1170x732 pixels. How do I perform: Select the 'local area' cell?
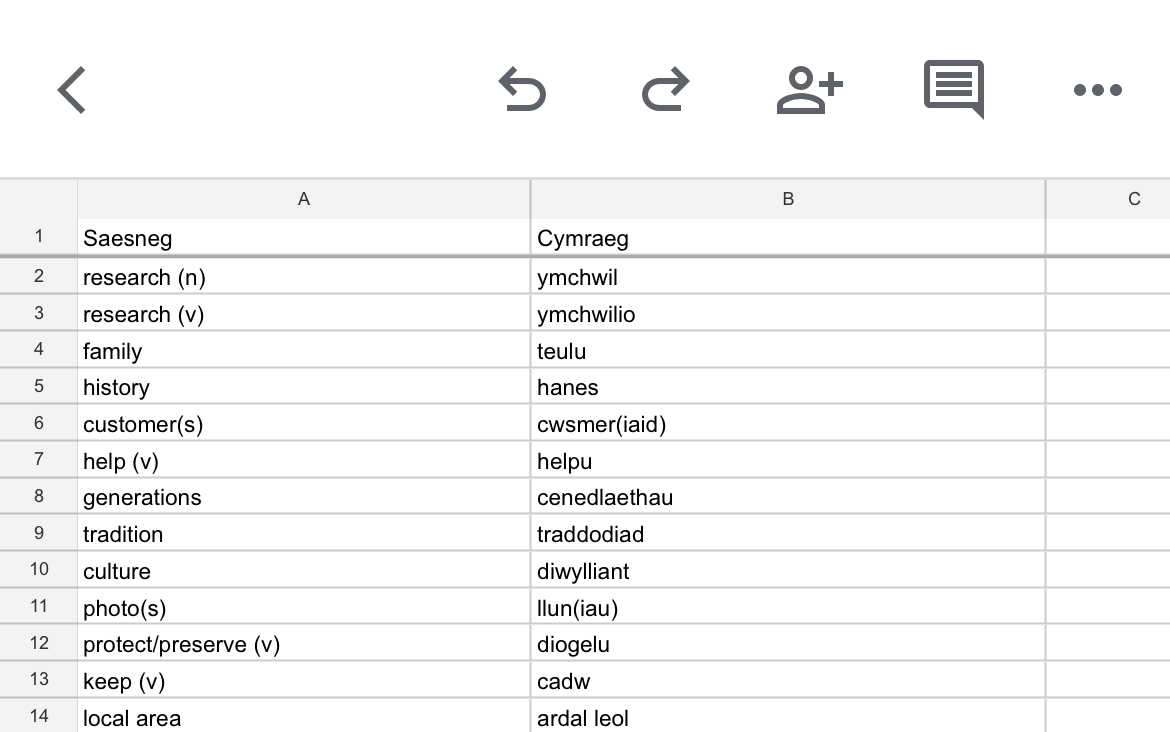coord(304,716)
